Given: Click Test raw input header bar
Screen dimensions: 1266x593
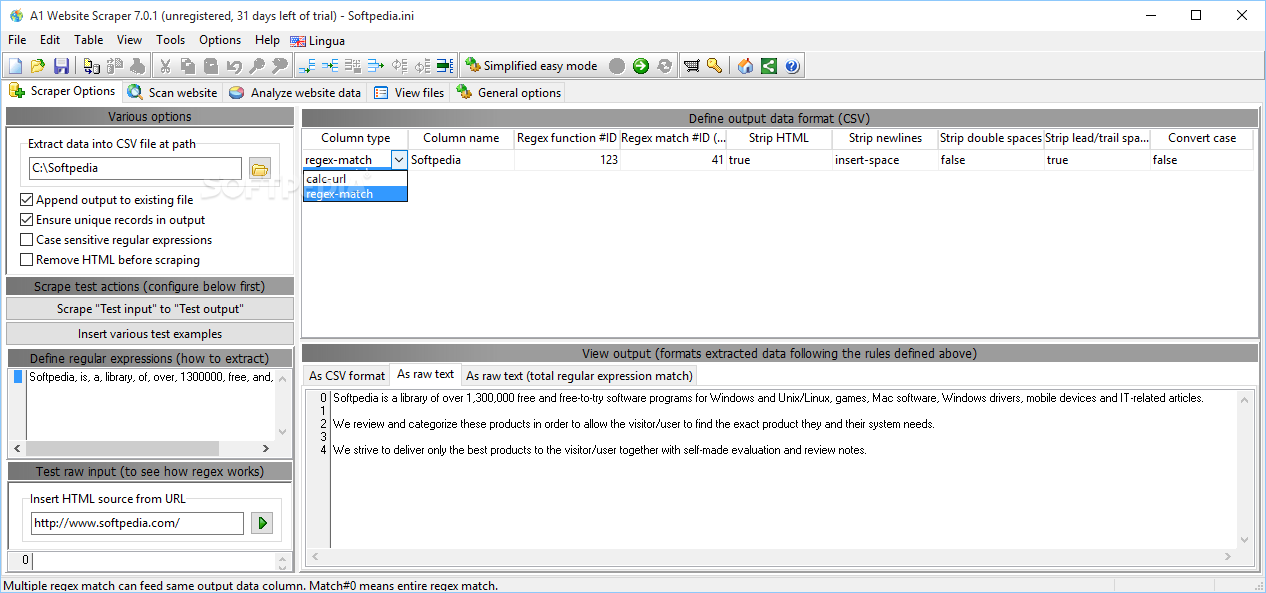Looking at the screenshot, I should coord(150,471).
